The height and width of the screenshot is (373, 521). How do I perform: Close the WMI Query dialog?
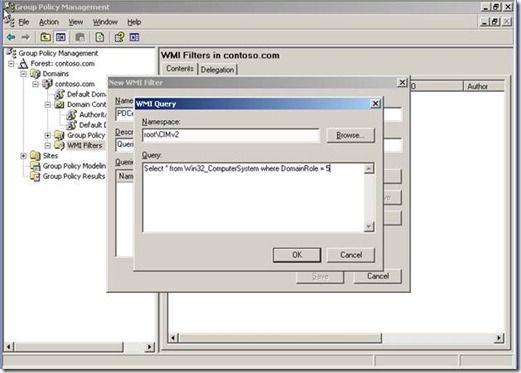tap(375, 104)
